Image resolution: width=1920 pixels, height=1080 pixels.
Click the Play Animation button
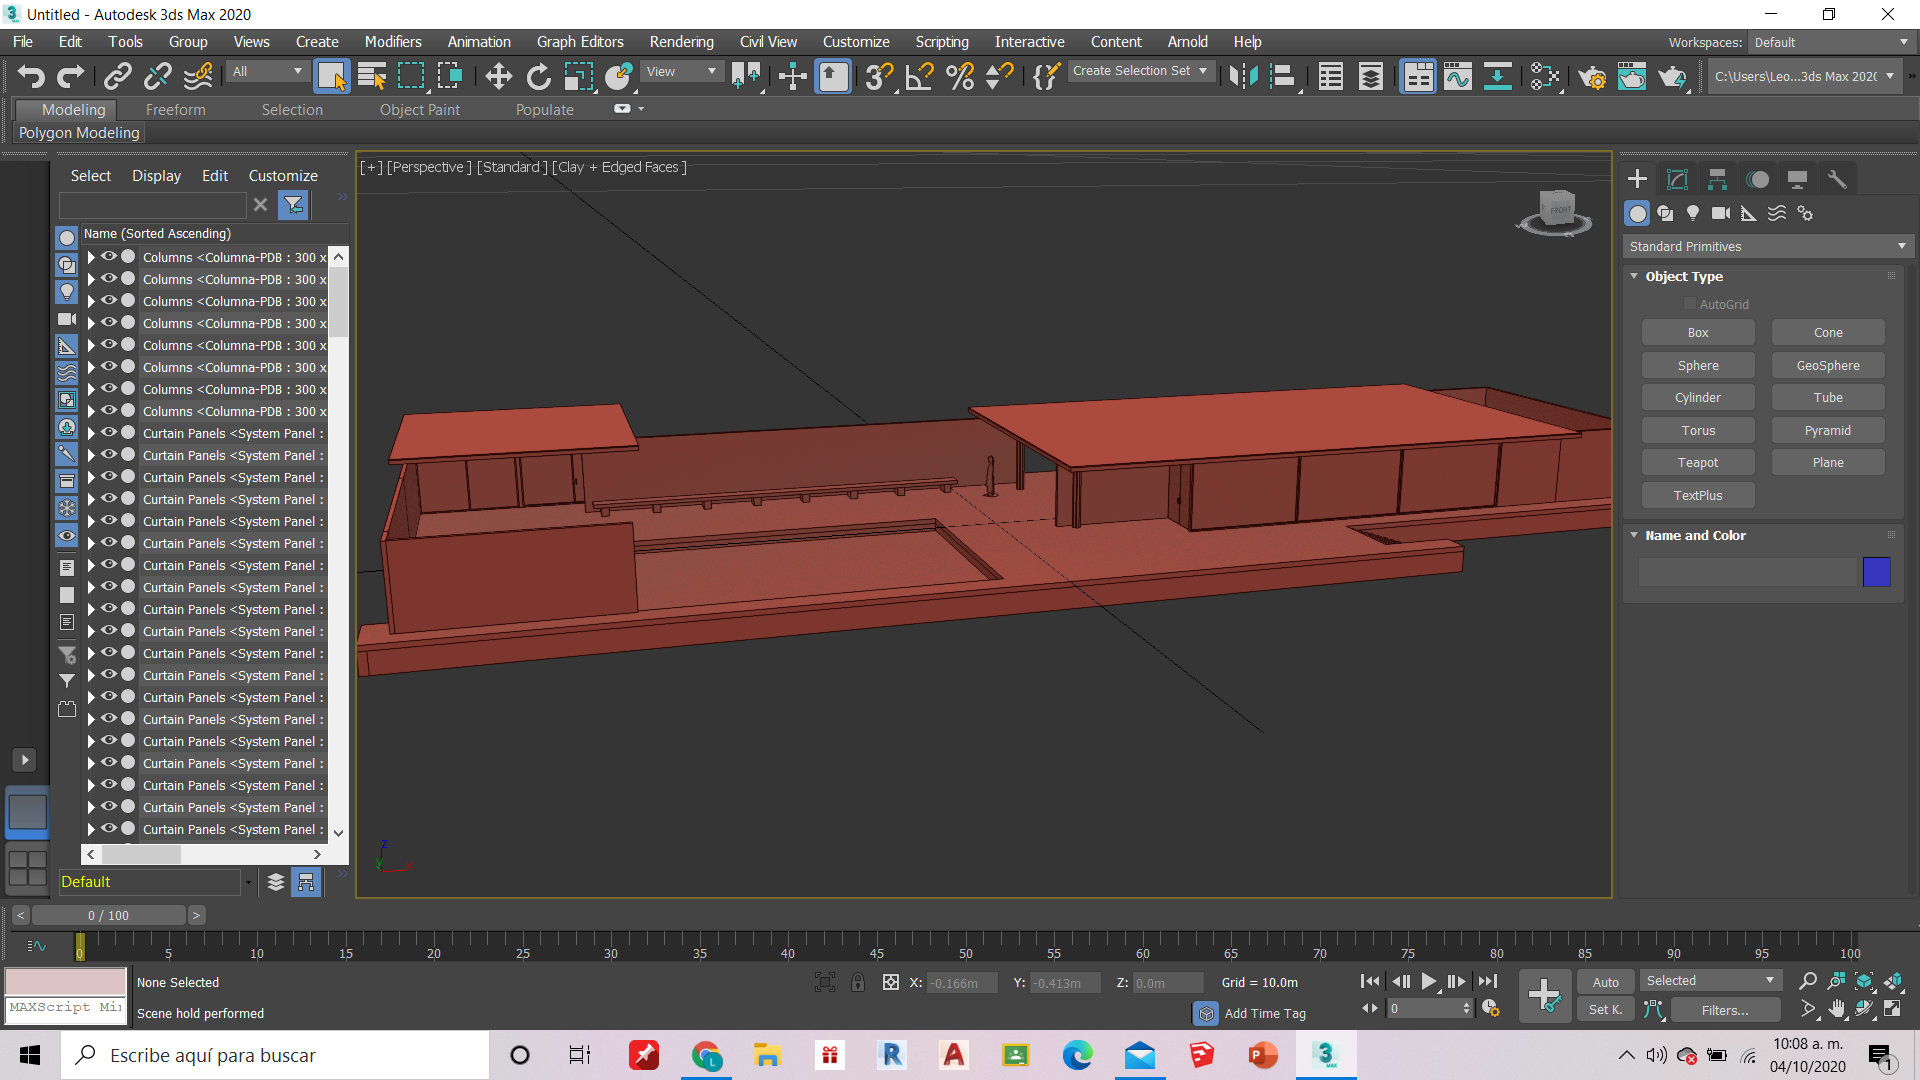tap(1428, 982)
